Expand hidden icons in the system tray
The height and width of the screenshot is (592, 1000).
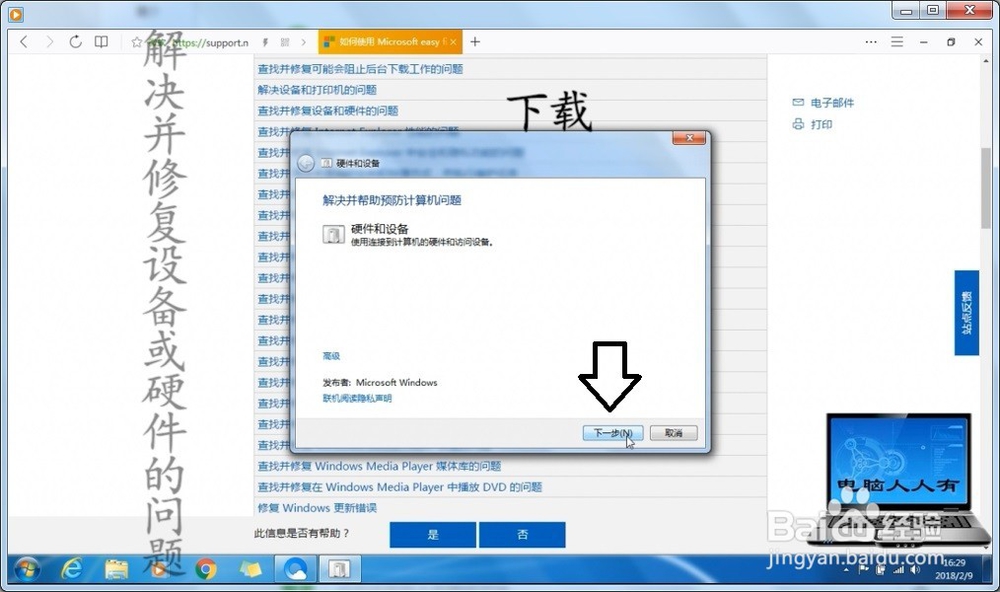click(x=846, y=570)
